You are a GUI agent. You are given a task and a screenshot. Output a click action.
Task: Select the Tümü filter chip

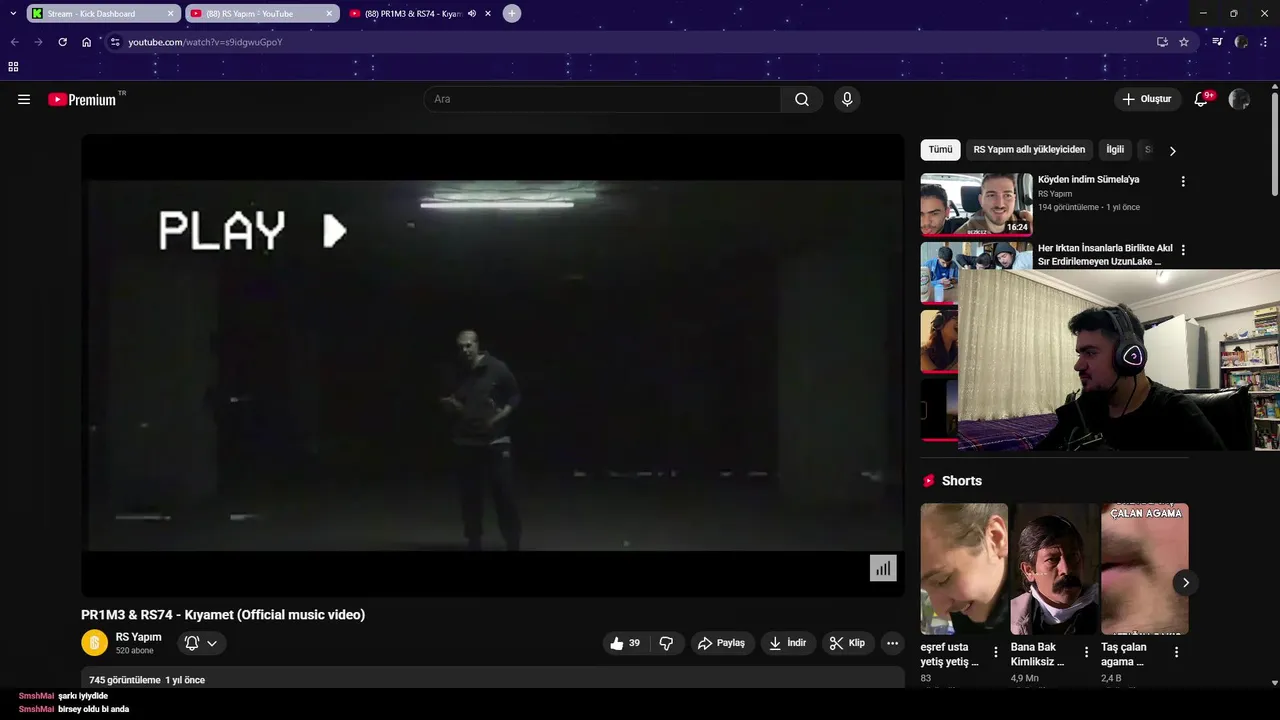click(940, 150)
